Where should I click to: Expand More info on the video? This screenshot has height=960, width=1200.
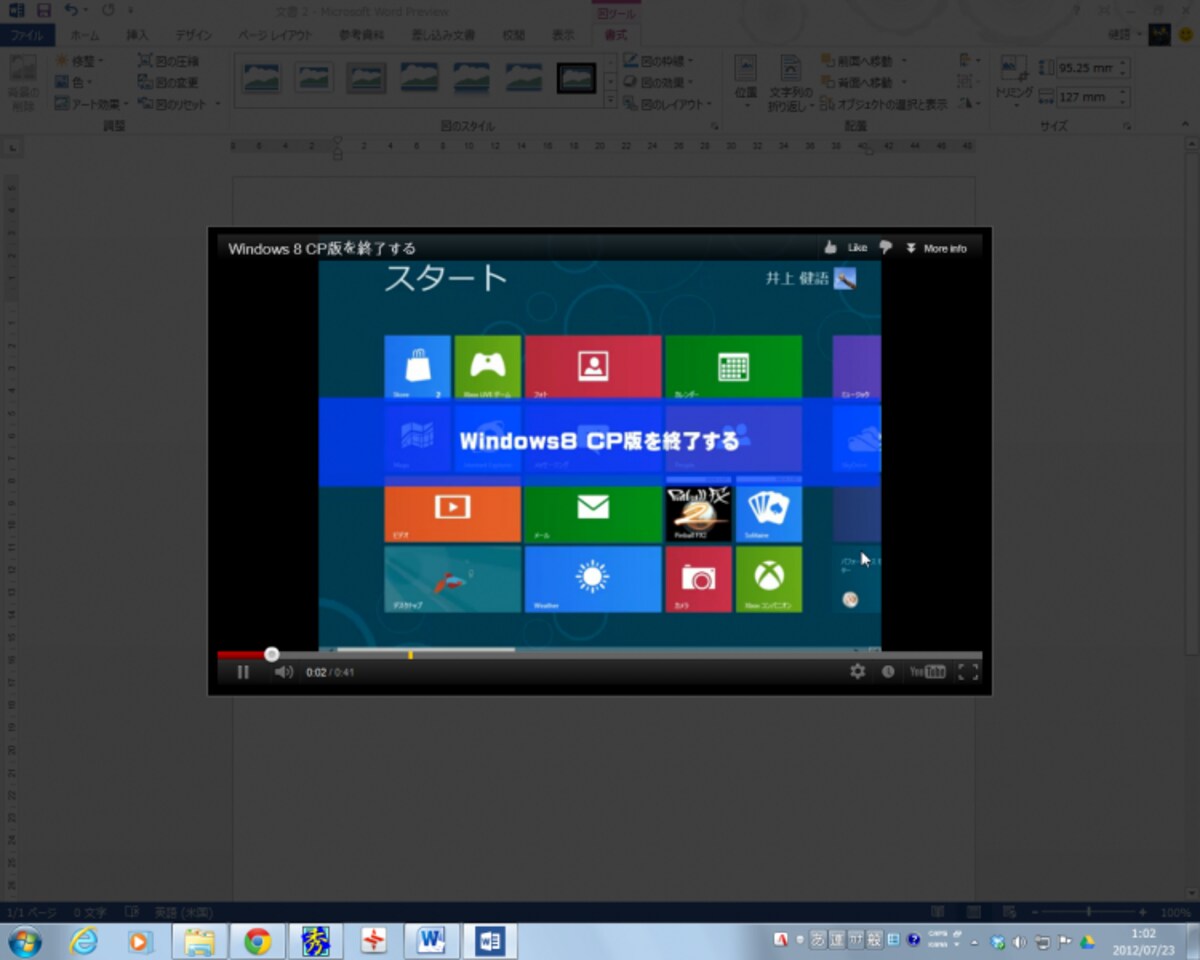937,248
